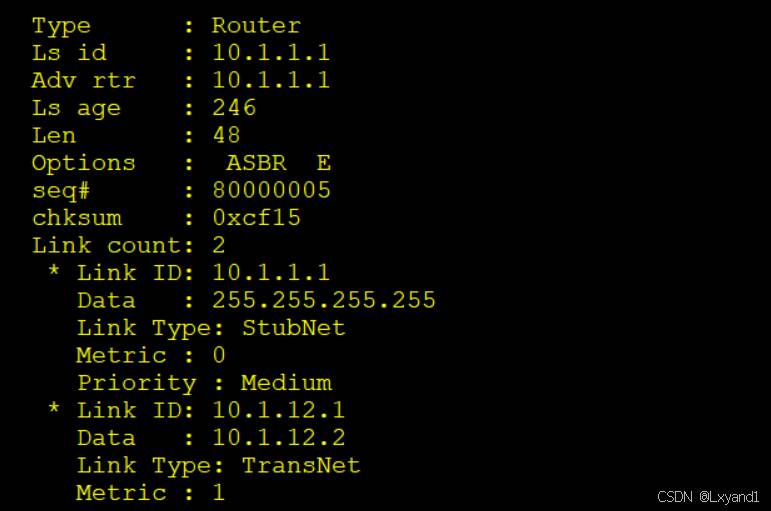The width and height of the screenshot is (771, 511).
Task: Click the second Link ID 10.1.12.1
Action: pos(278,410)
